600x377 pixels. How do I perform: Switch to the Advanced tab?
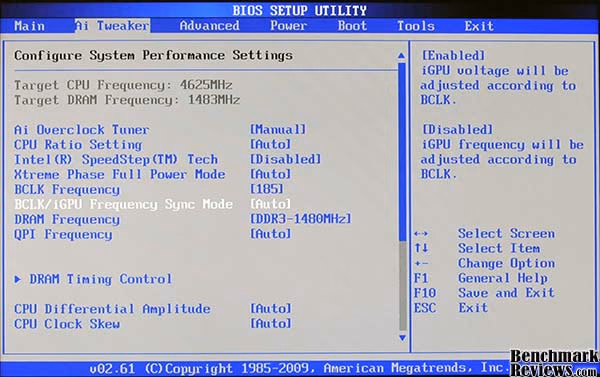(209, 26)
